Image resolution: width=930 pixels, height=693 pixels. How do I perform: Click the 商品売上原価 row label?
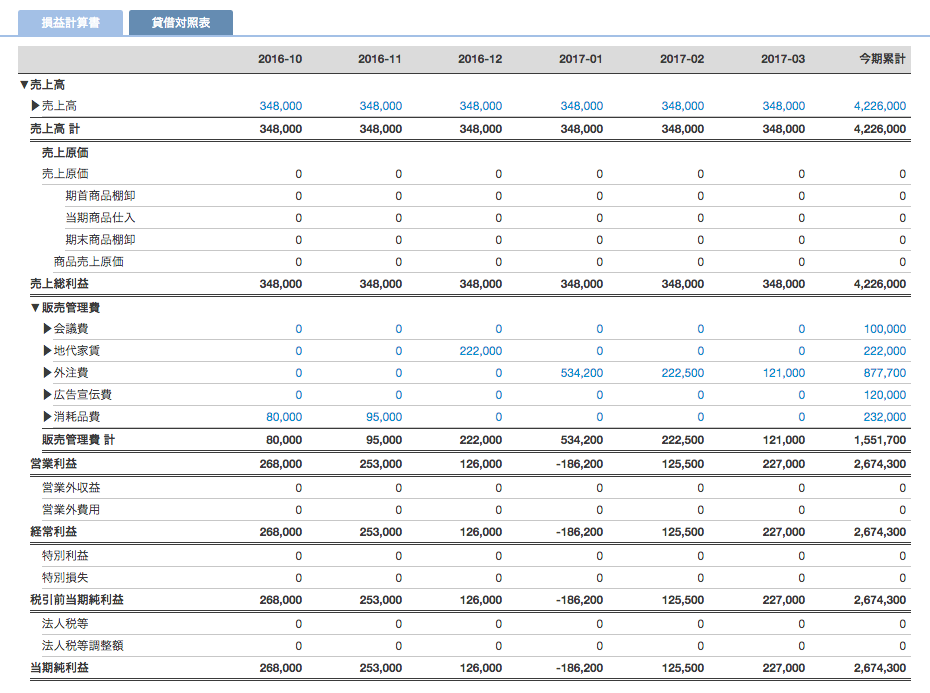click(88, 262)
